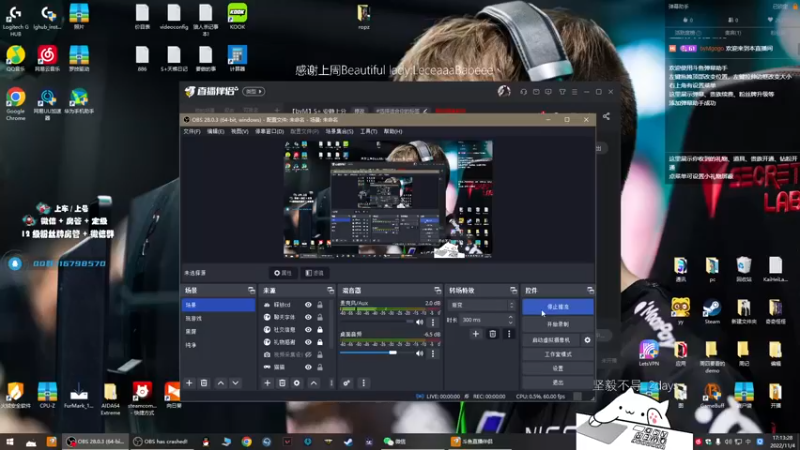Remove the selected scene with the trash icon
Viewport: 800px width, 450px height.
204,383
